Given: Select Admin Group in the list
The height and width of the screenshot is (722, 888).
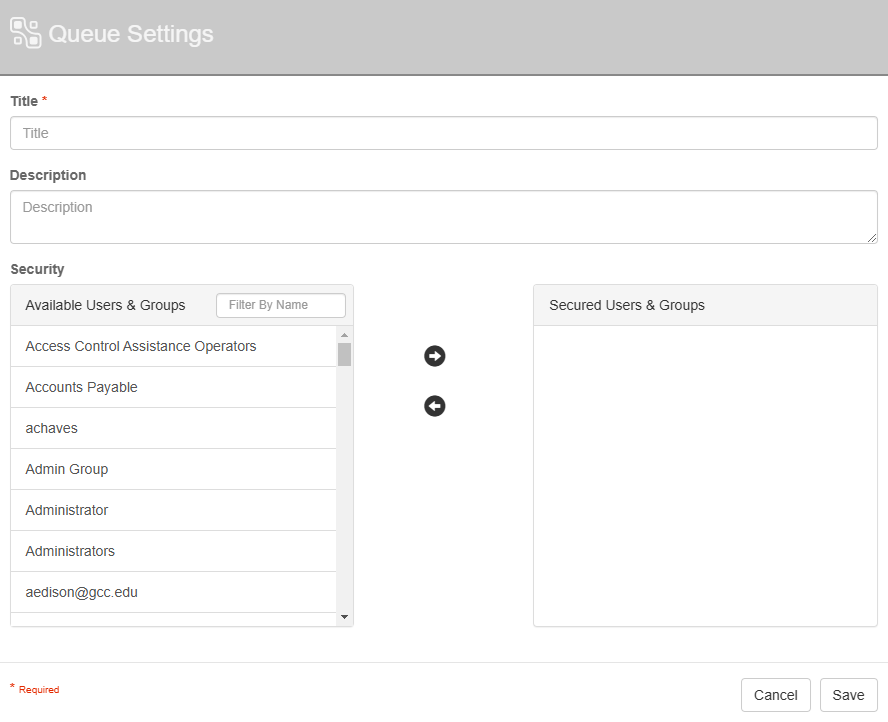Looking at the screenshot, I should (x=67, y=469).
